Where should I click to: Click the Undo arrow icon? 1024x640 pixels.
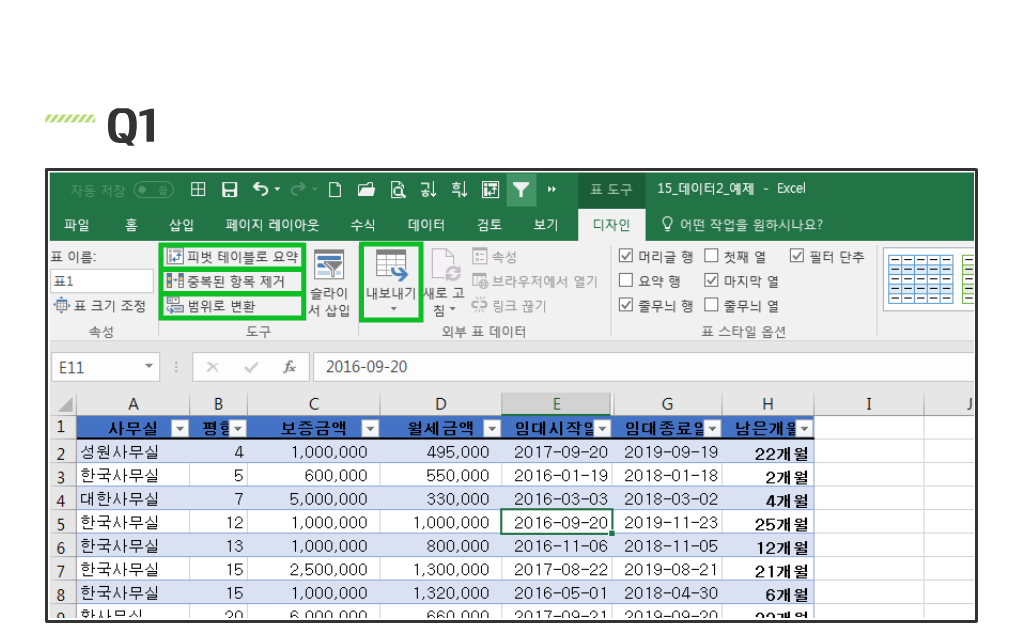261,189
